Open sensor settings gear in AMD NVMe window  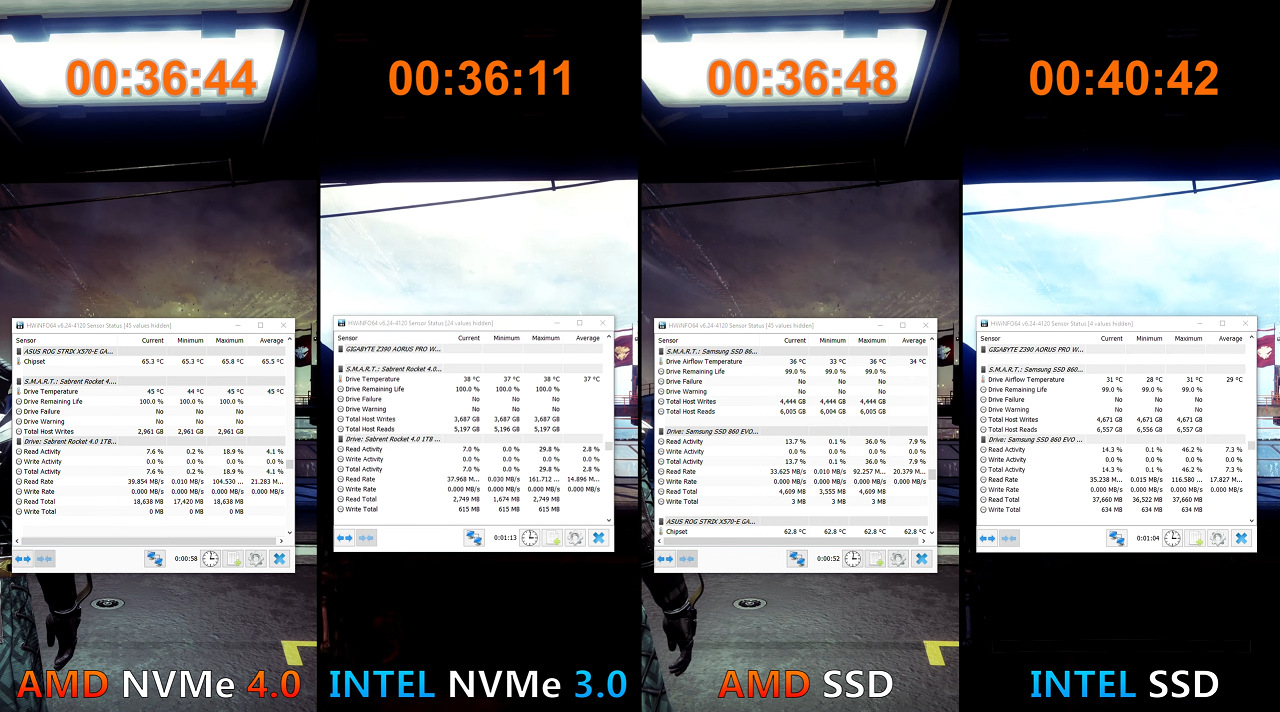[x=256, y=558]
